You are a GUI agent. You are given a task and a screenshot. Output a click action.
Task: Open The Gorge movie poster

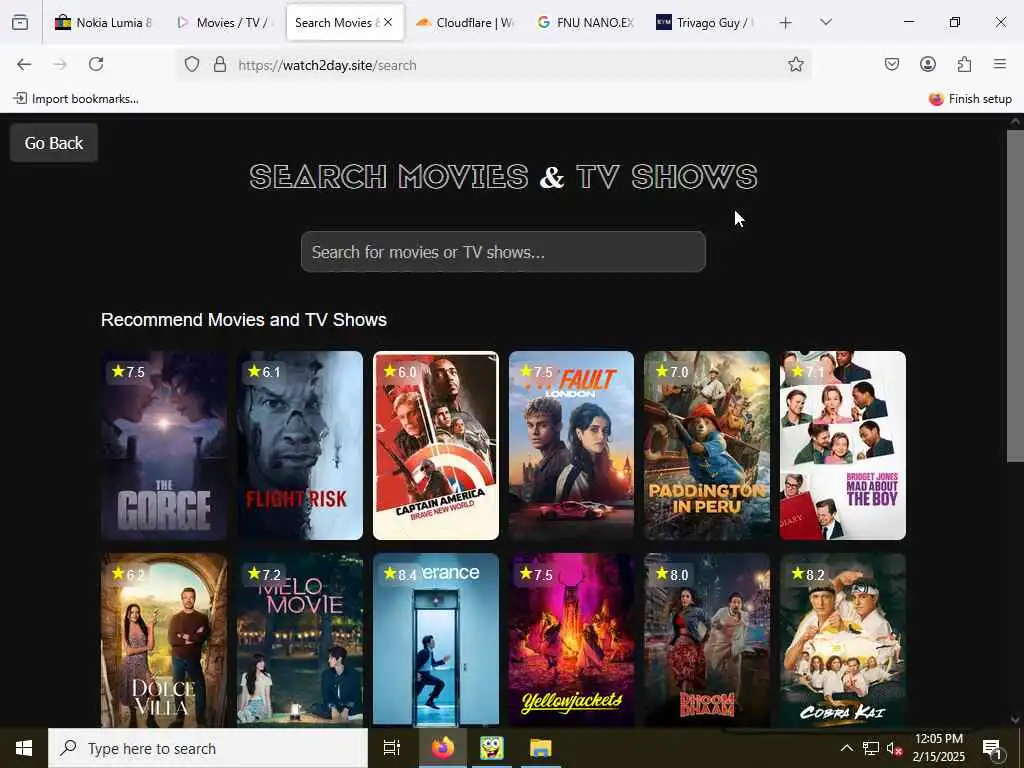coord(164,445)
